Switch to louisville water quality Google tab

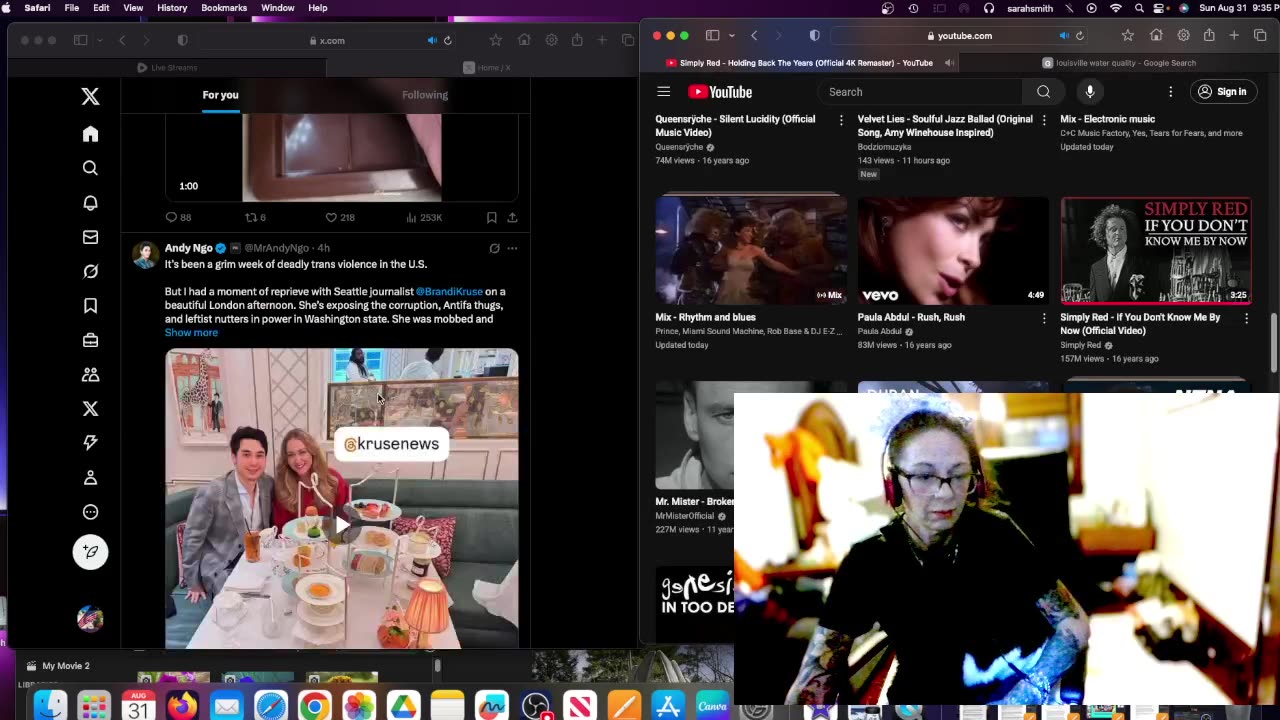1118,63
